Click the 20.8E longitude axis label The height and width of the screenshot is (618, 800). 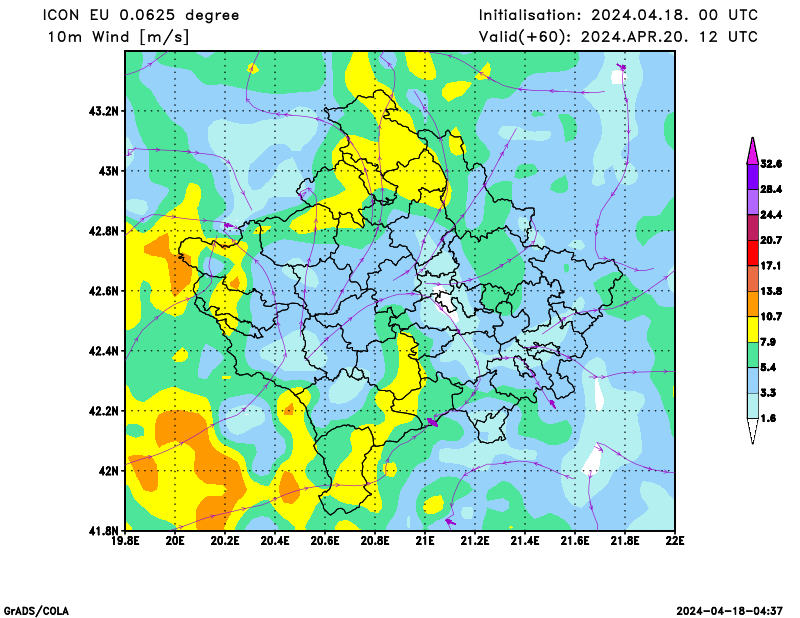(375, 540)
